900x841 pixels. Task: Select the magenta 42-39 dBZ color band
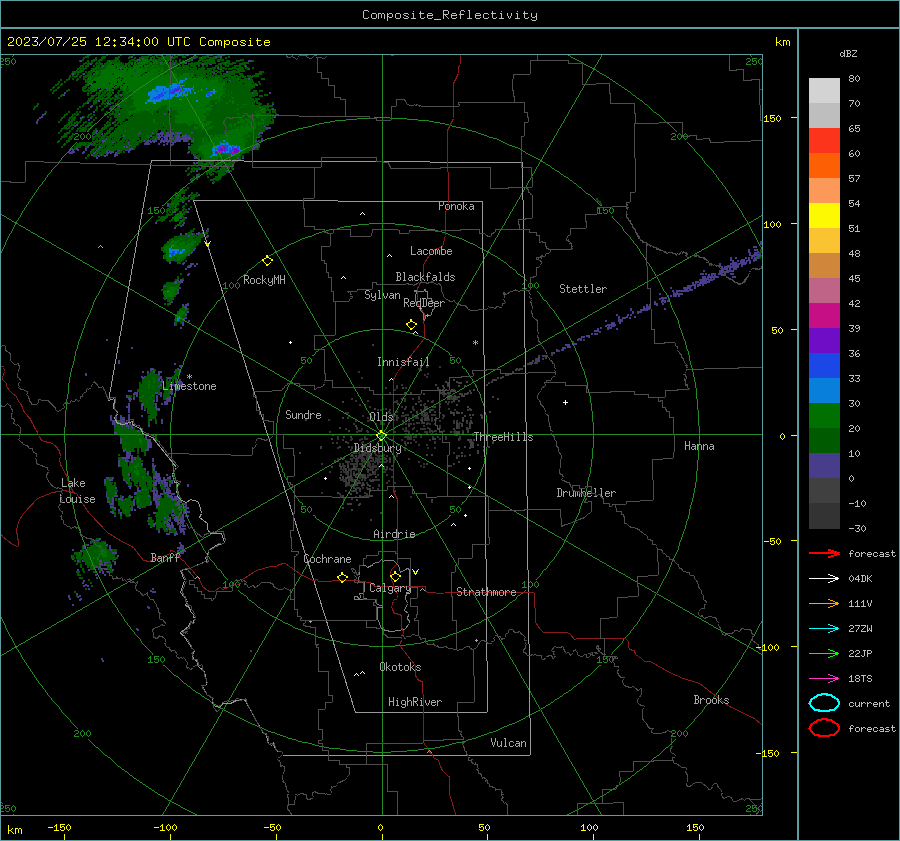pyautogui.click(x=824, y=316)
